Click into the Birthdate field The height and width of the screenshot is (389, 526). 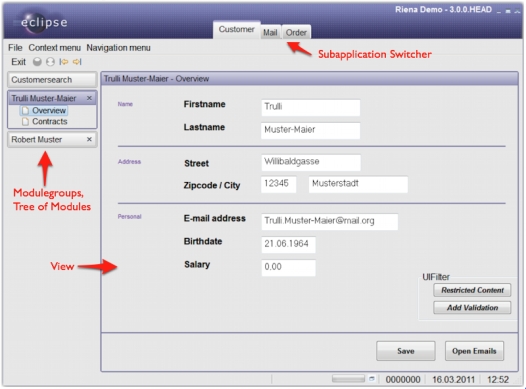click(x=288, y=244)
